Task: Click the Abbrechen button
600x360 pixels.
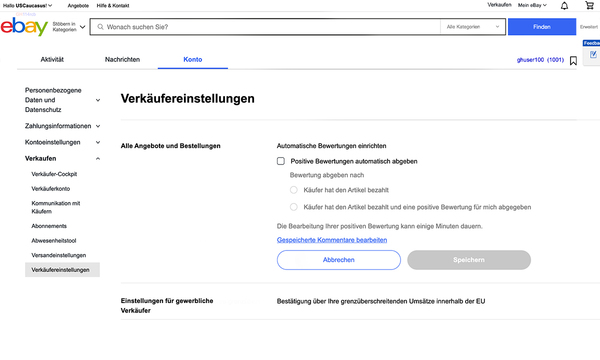Action: click(x=339, y=260)
